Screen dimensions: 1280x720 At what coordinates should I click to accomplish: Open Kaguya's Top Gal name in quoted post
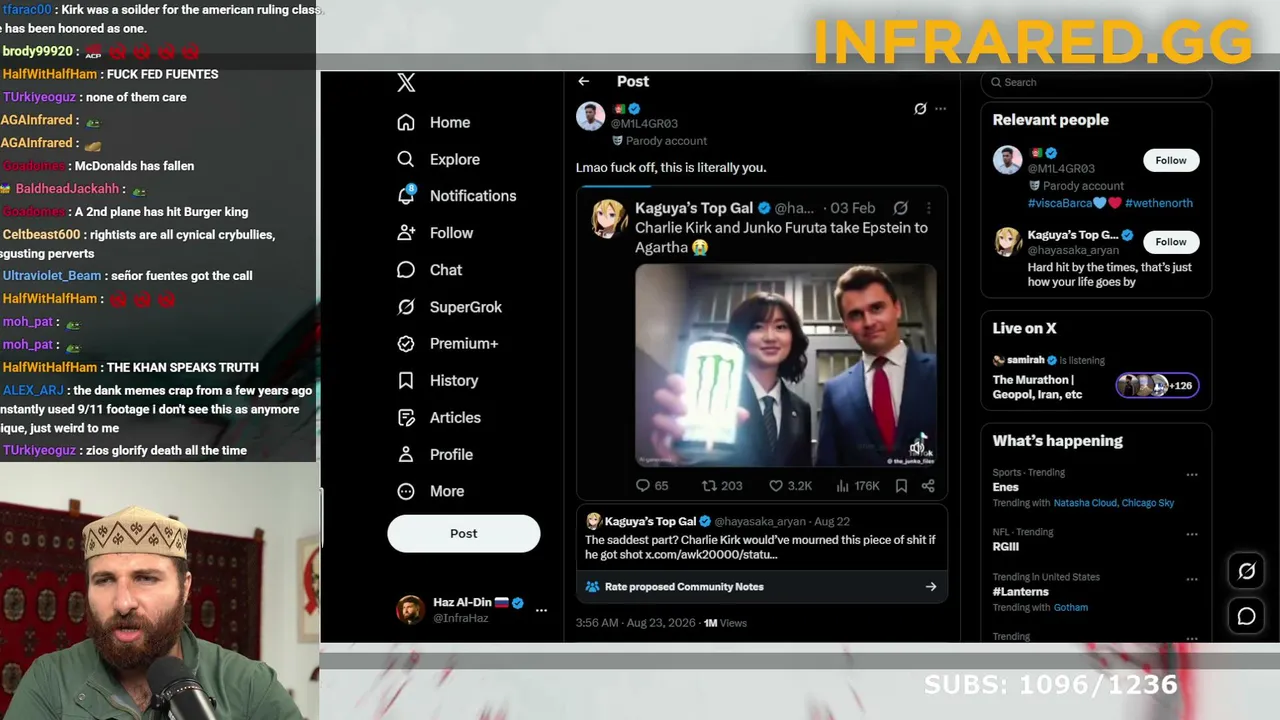tap(694, 208)
